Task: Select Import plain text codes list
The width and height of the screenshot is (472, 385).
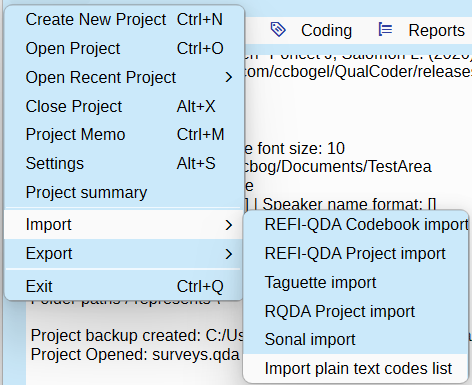Action: pyautogui.click(x=356, y=368)
